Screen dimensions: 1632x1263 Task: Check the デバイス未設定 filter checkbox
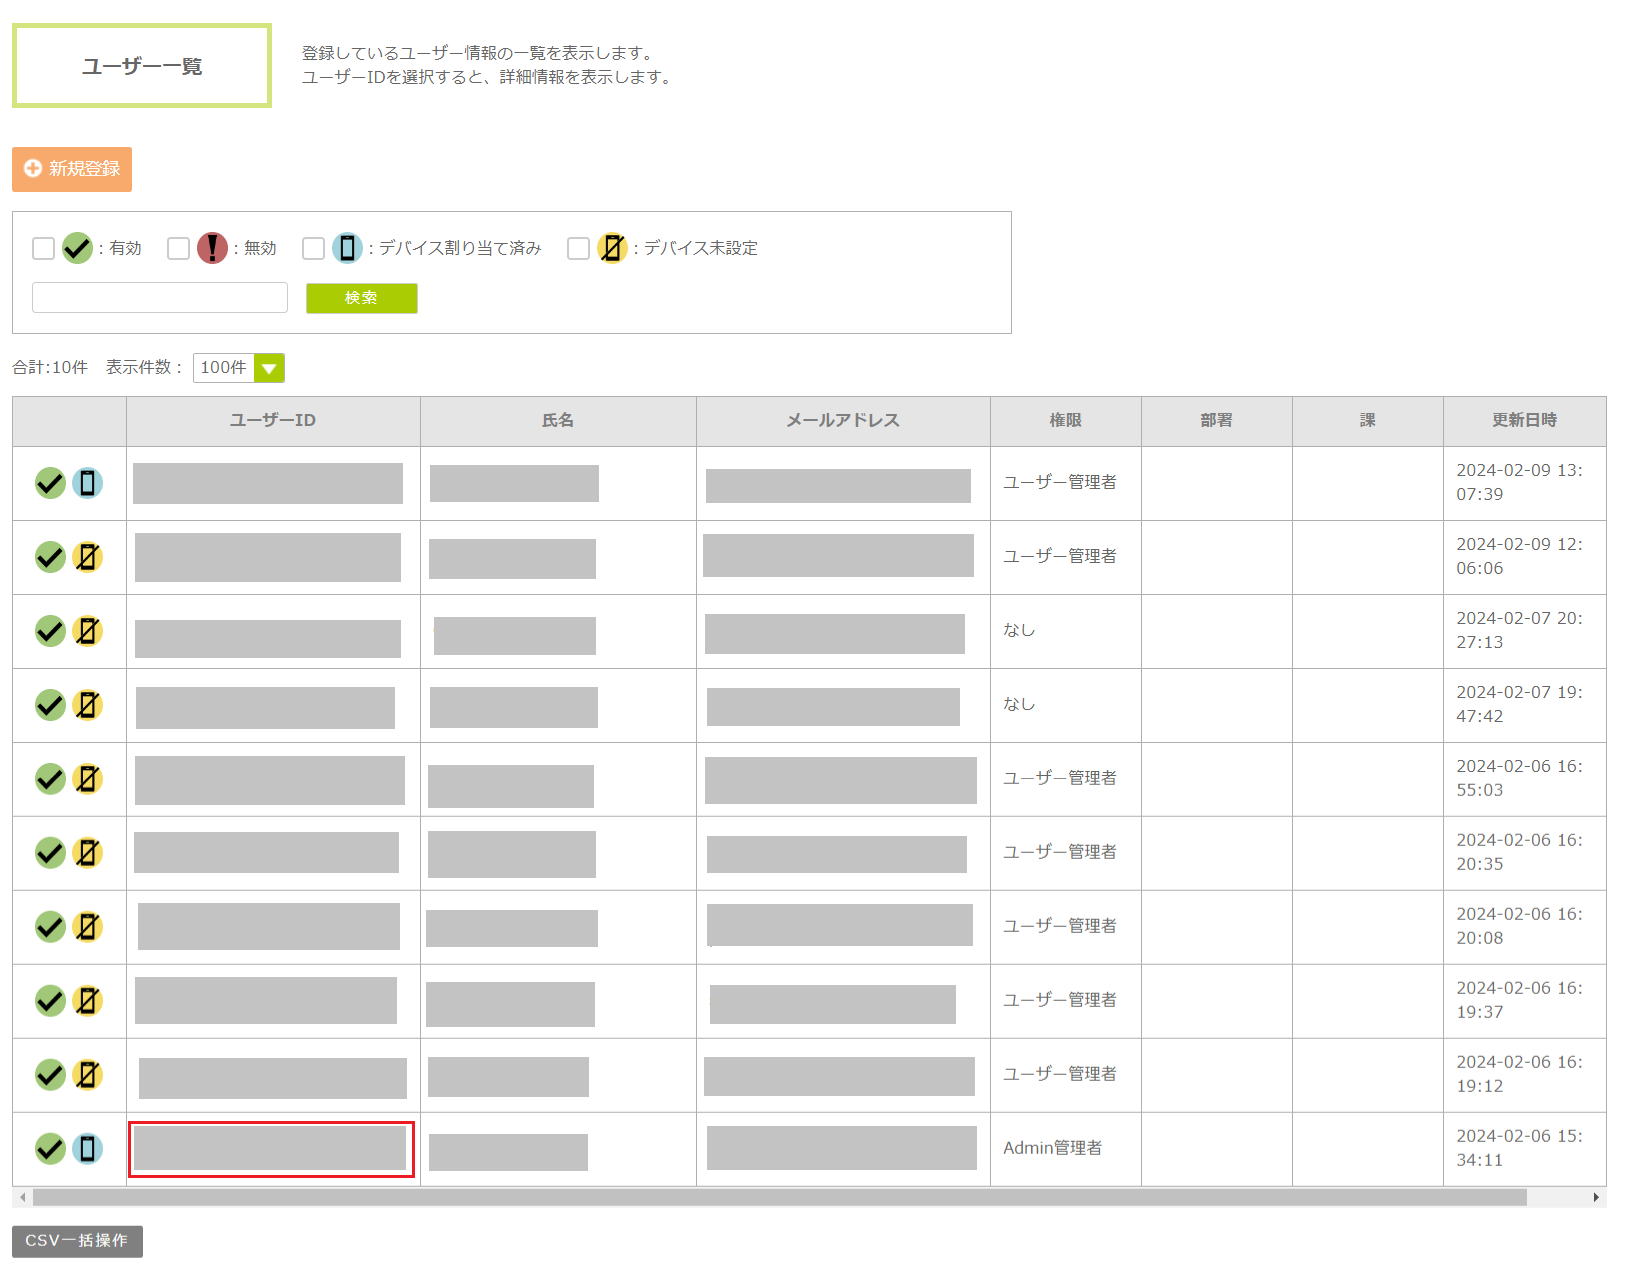pyautogui.click(x=578, y=248)
